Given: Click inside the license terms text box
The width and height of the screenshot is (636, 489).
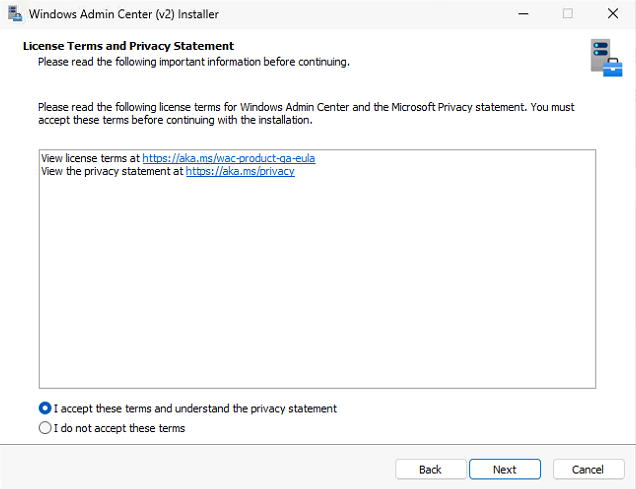Looking at the screenshot, I should (x=317, y=269).
